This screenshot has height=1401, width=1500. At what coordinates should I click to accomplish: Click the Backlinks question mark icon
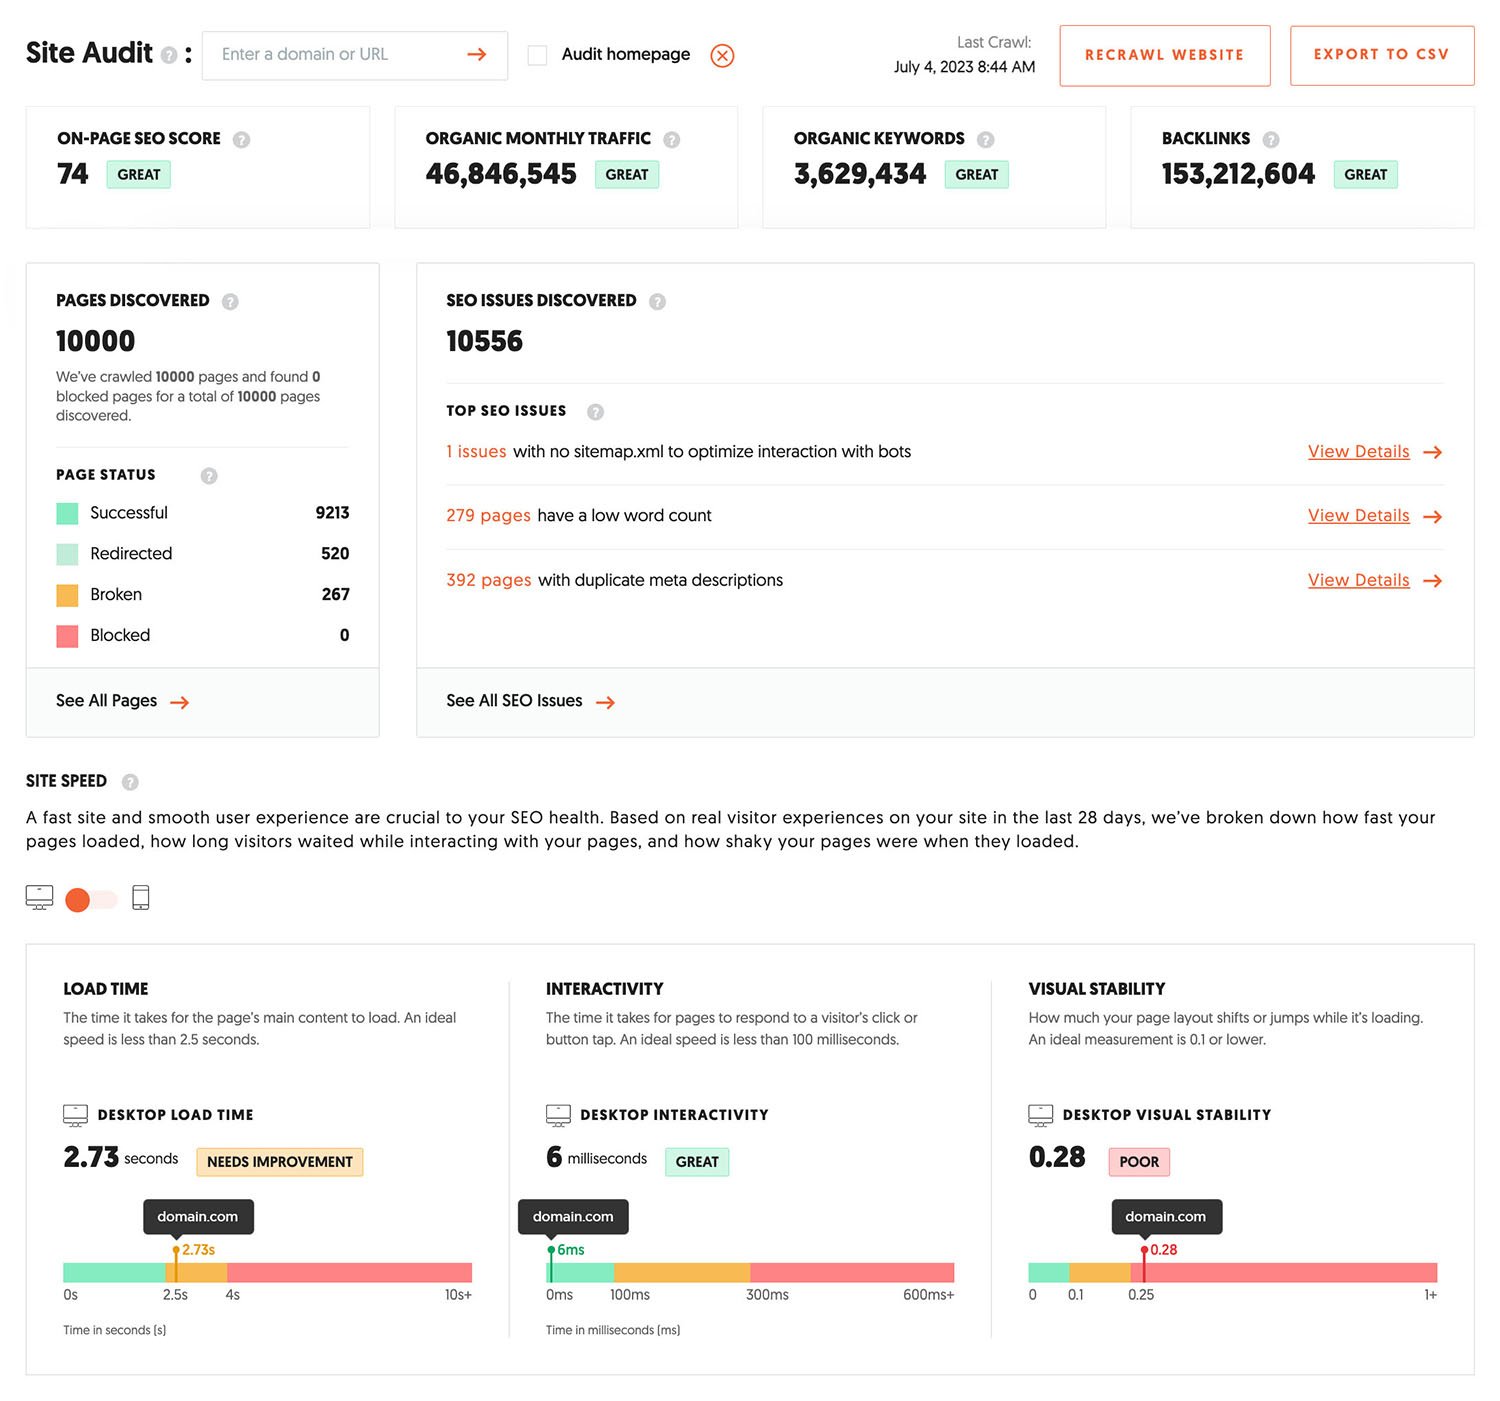click(x=1271, y=140)
